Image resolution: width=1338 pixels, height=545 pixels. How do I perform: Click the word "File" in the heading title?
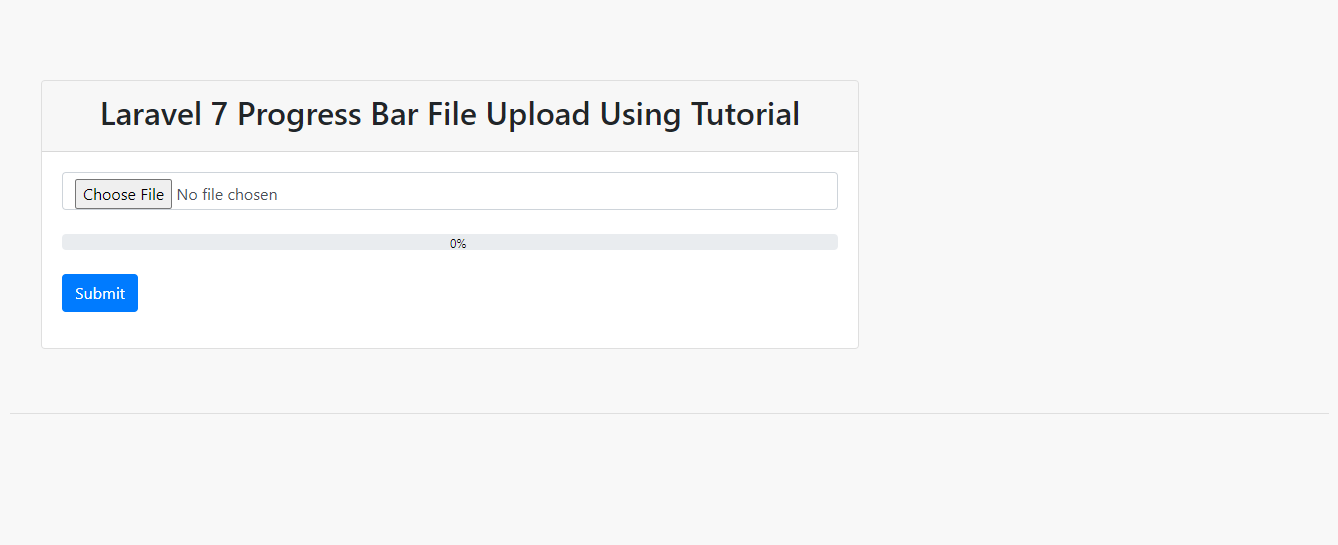click(x=452, y=114)
